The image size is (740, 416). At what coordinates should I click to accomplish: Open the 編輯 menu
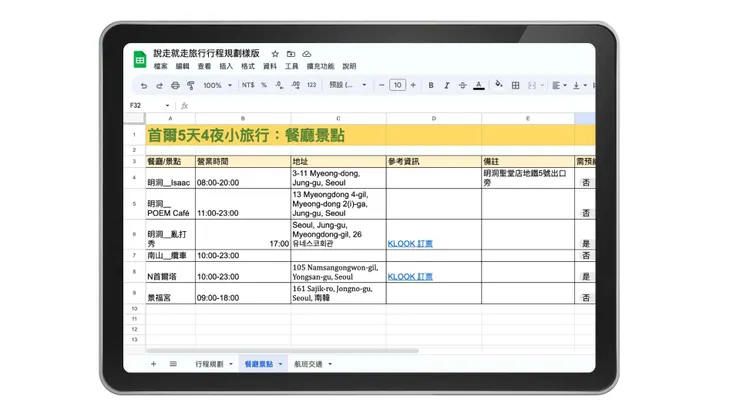click(182, 67)
